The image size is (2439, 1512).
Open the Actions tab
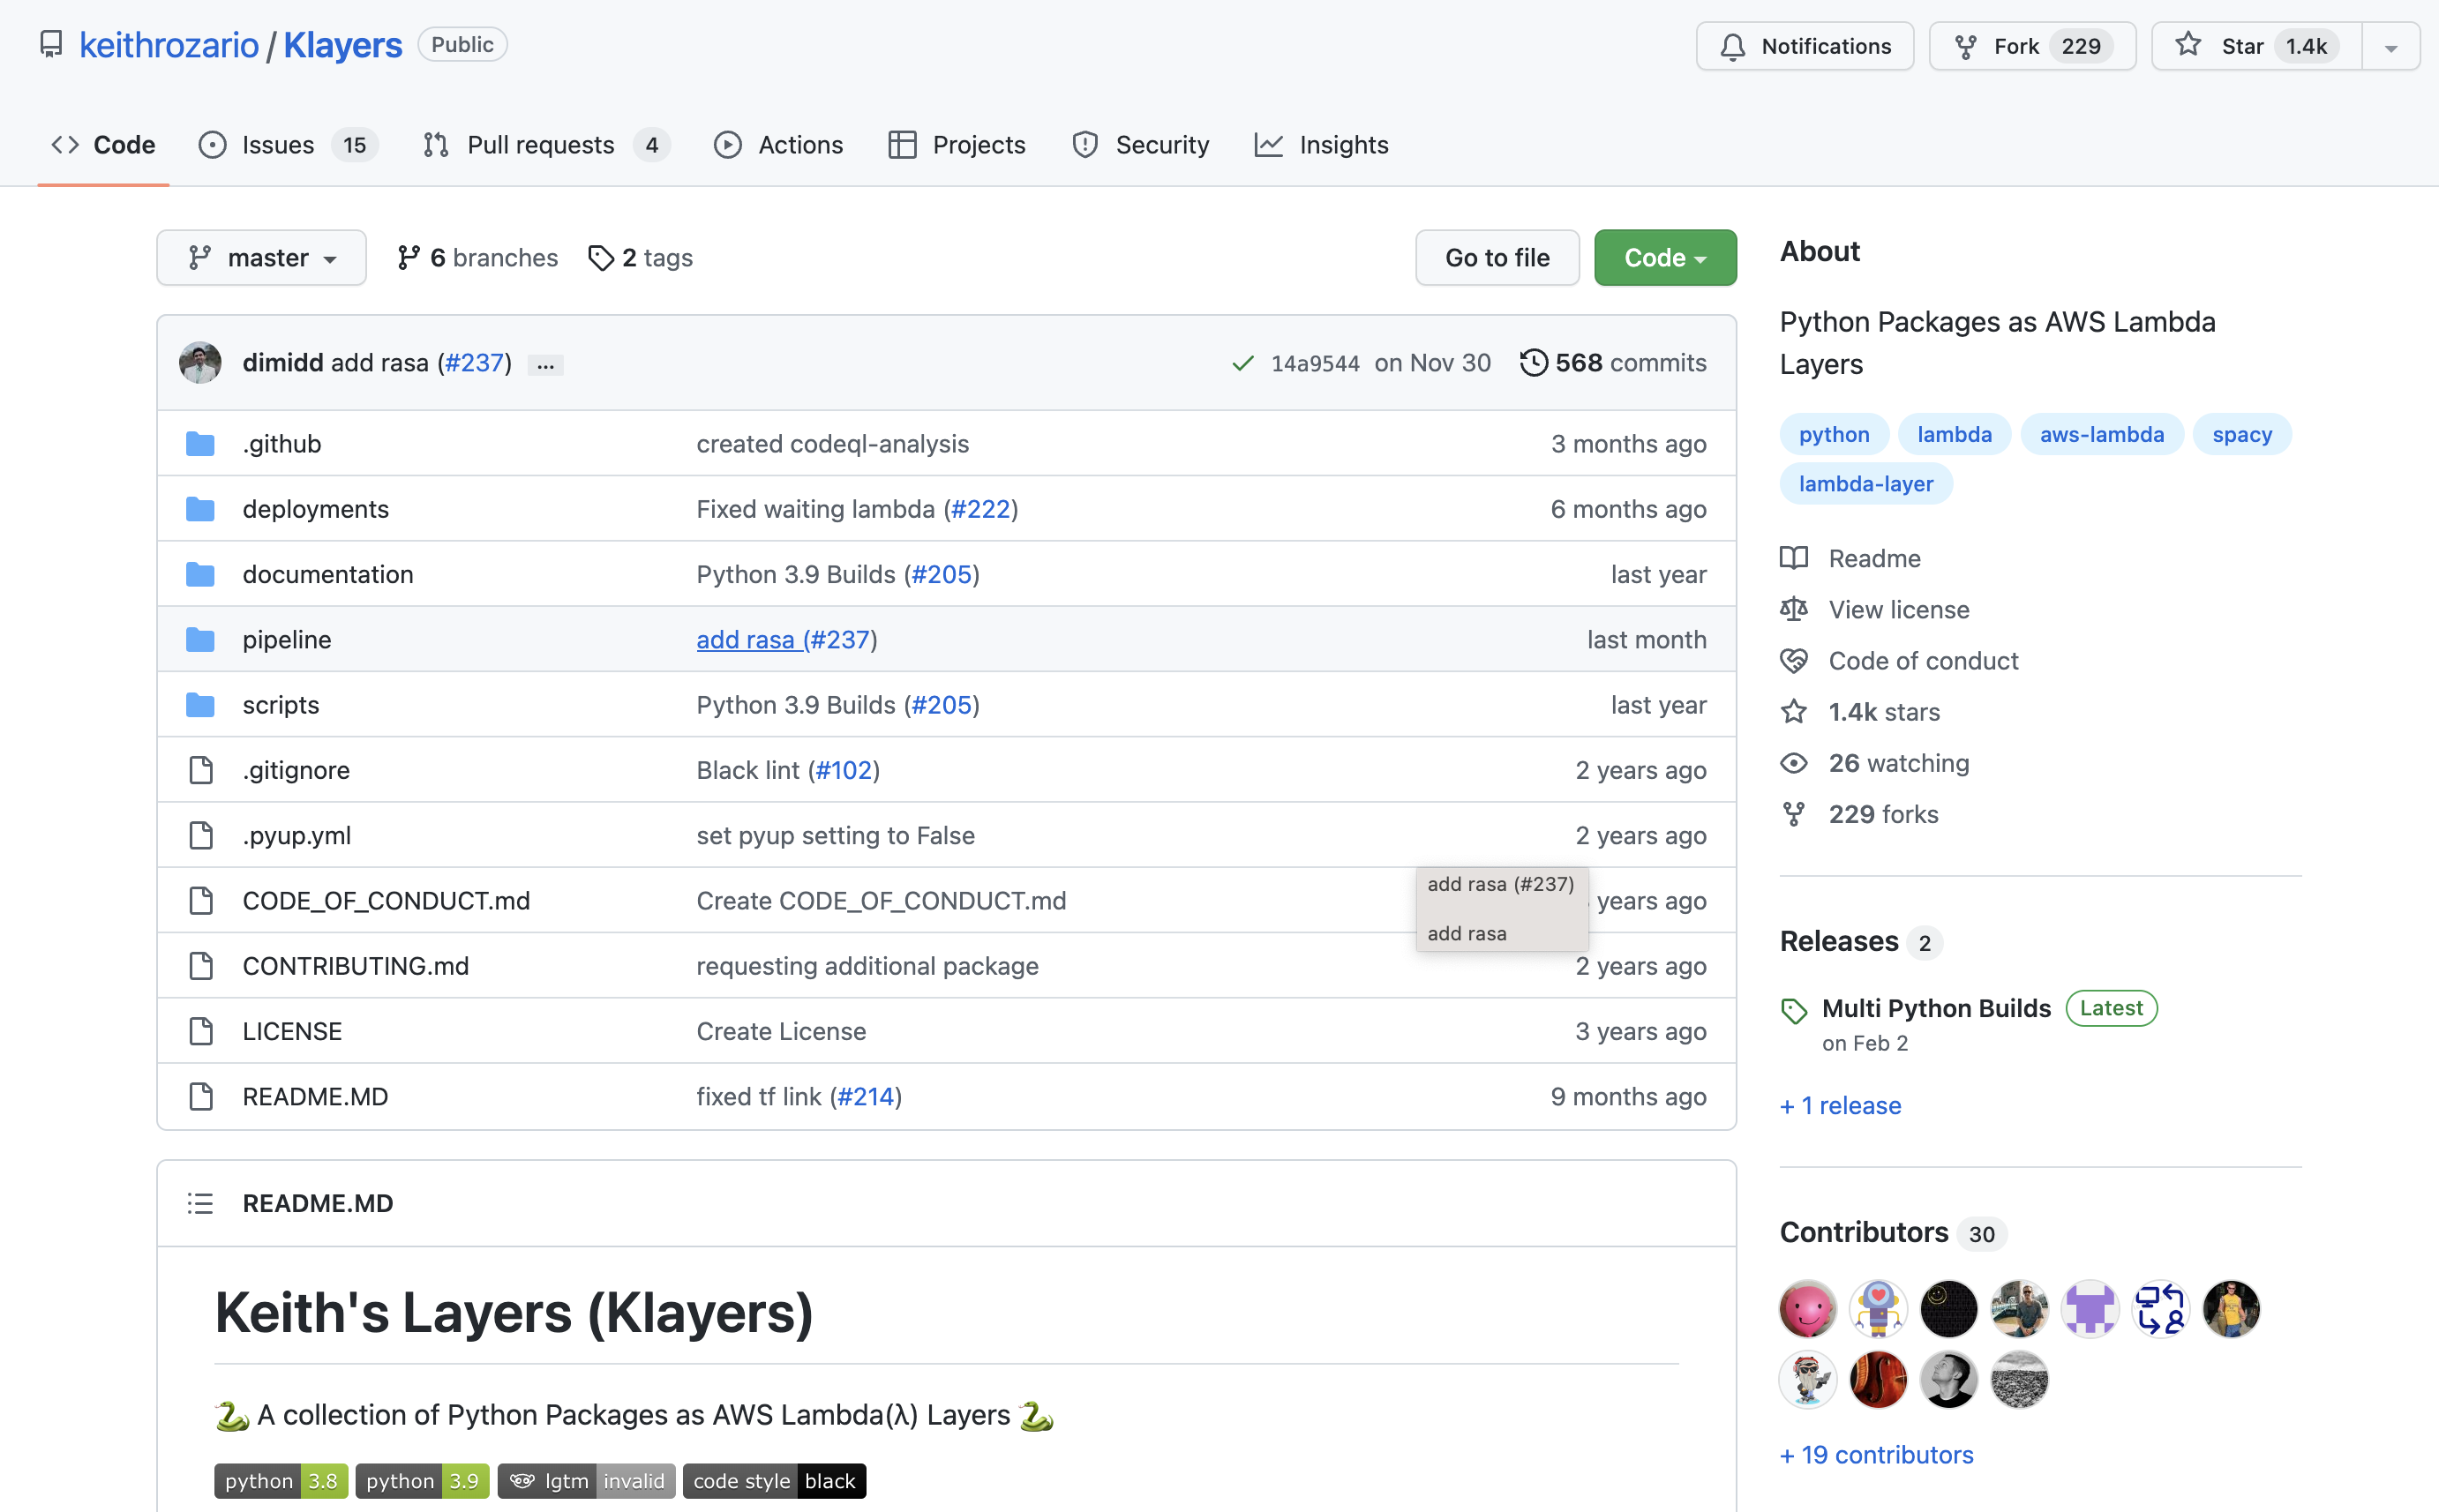pos(778,145)
